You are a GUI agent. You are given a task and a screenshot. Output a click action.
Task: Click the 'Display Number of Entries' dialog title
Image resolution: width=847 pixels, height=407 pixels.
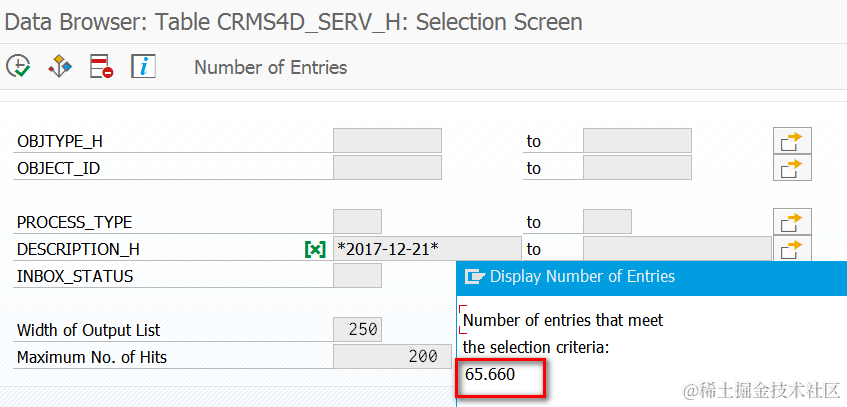pos(582,276)
